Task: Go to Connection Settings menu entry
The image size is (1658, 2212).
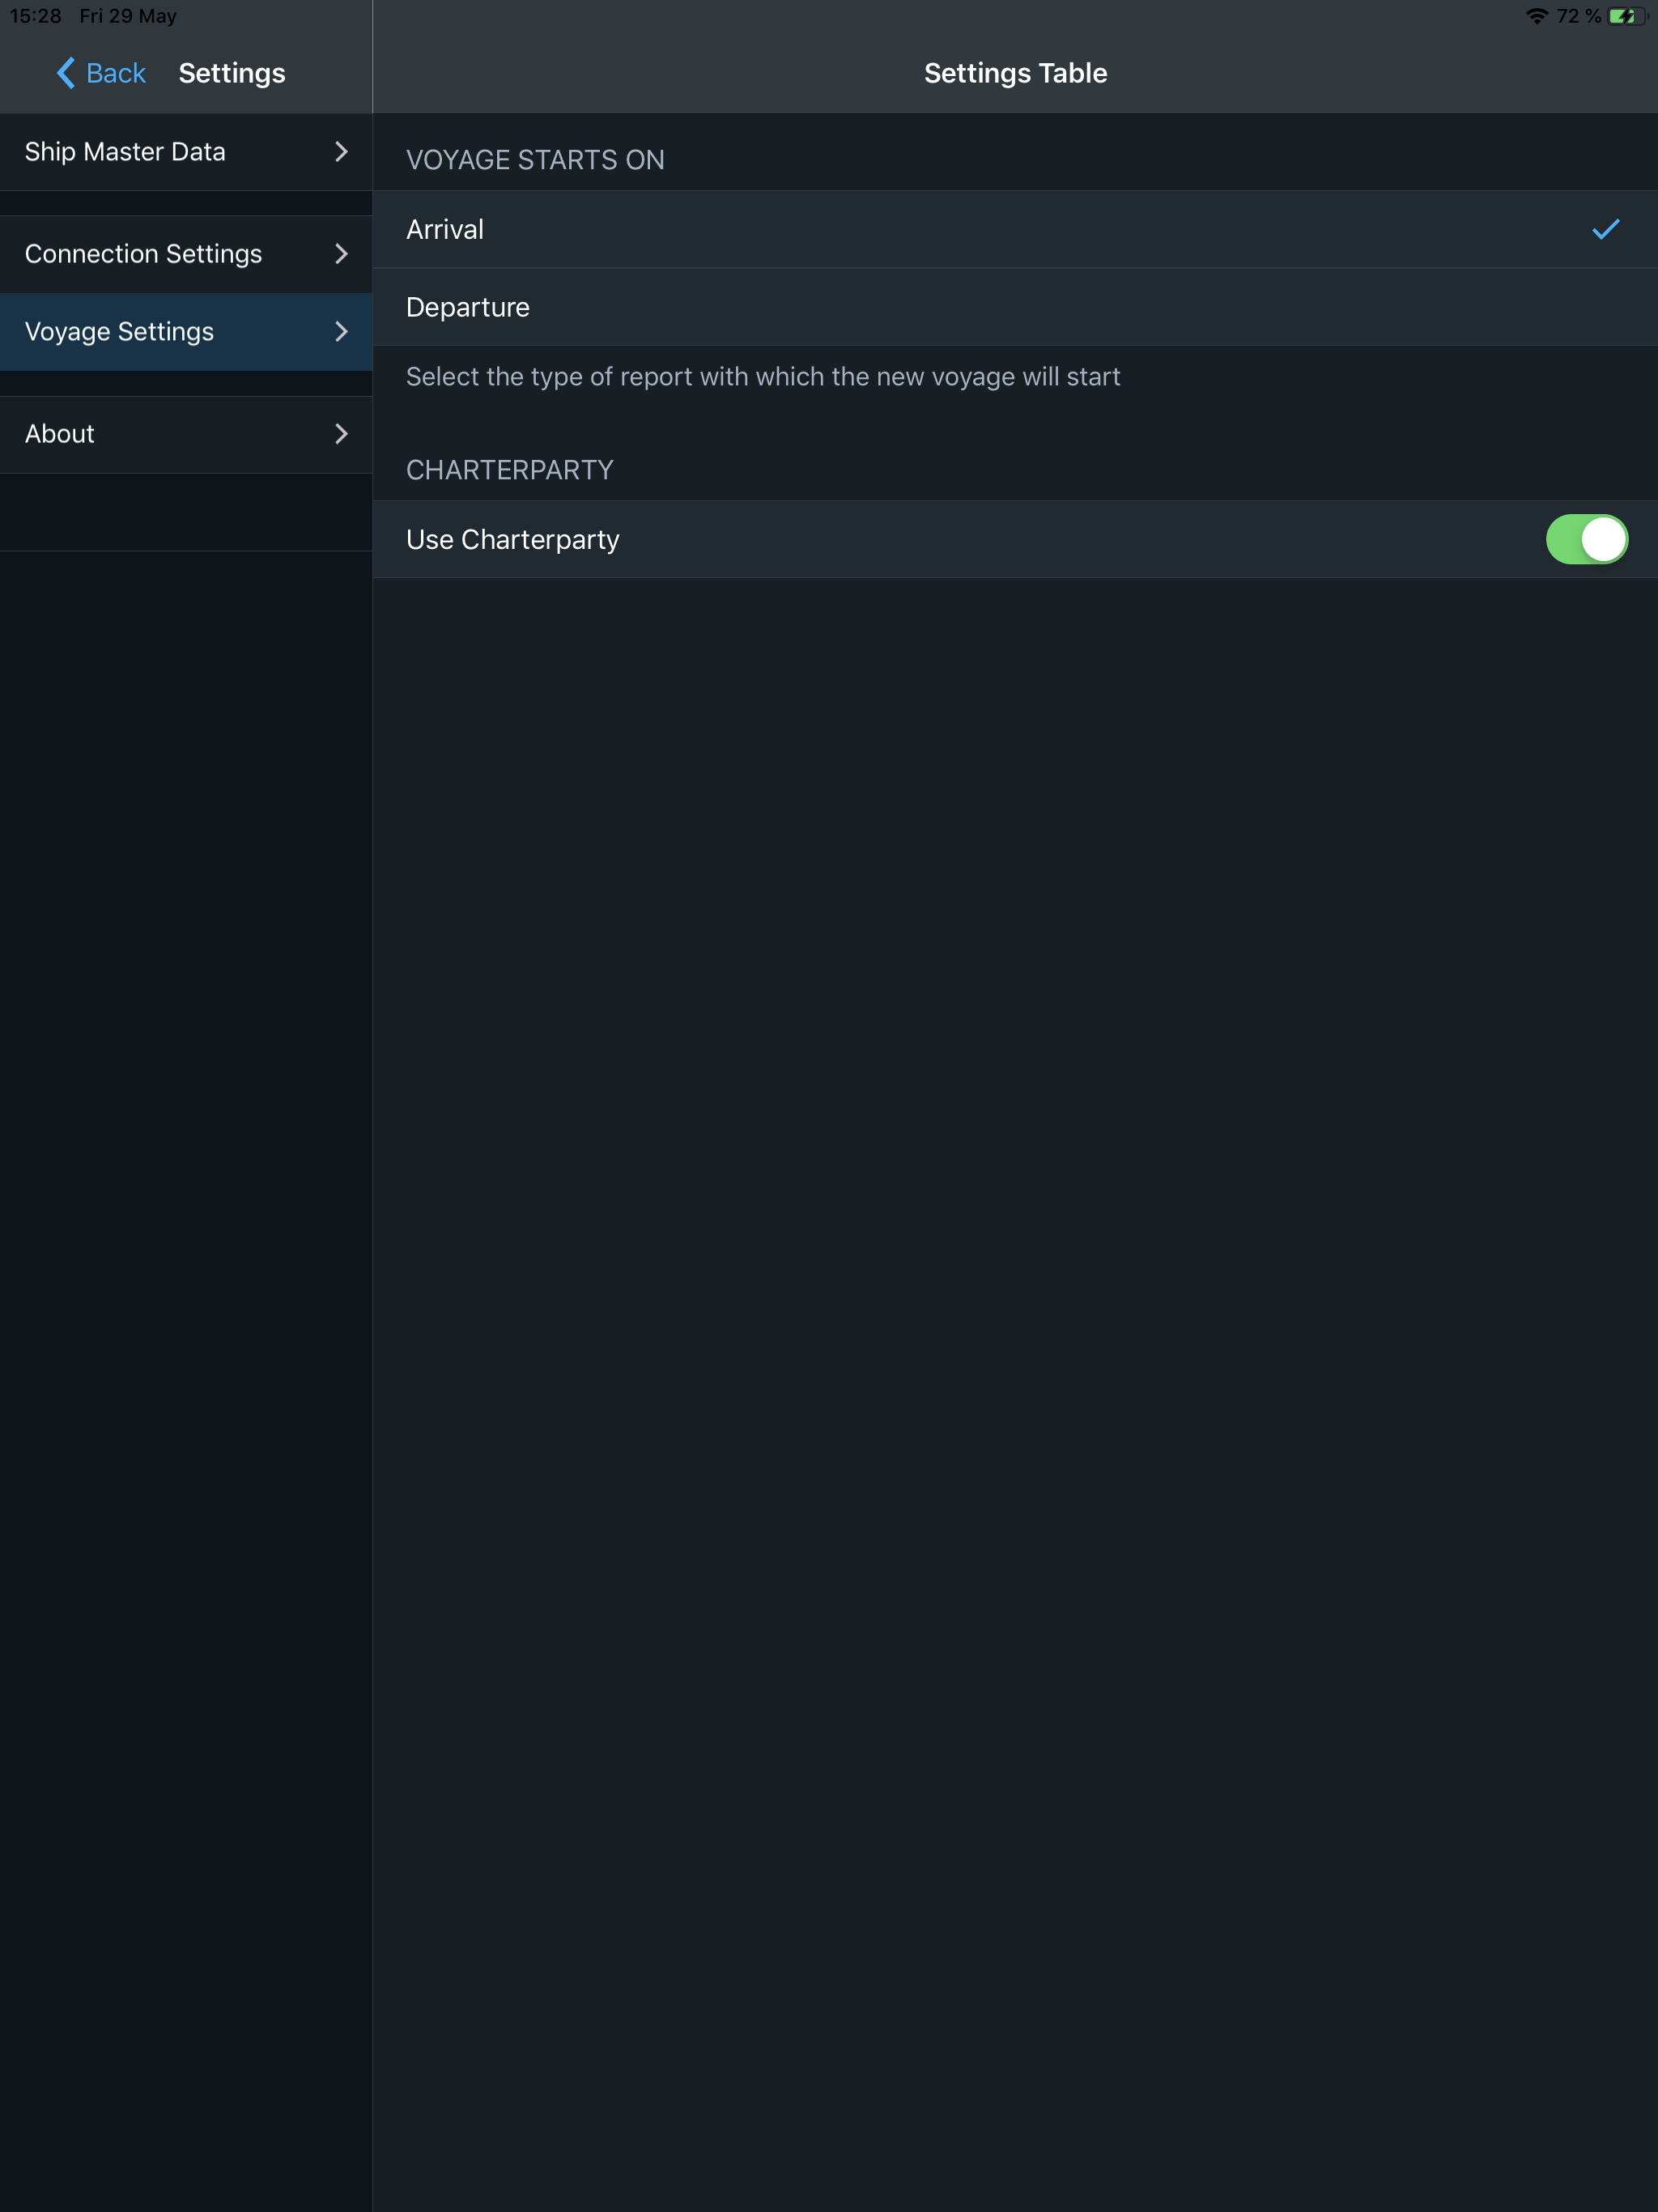Action: tap(143, 254)
